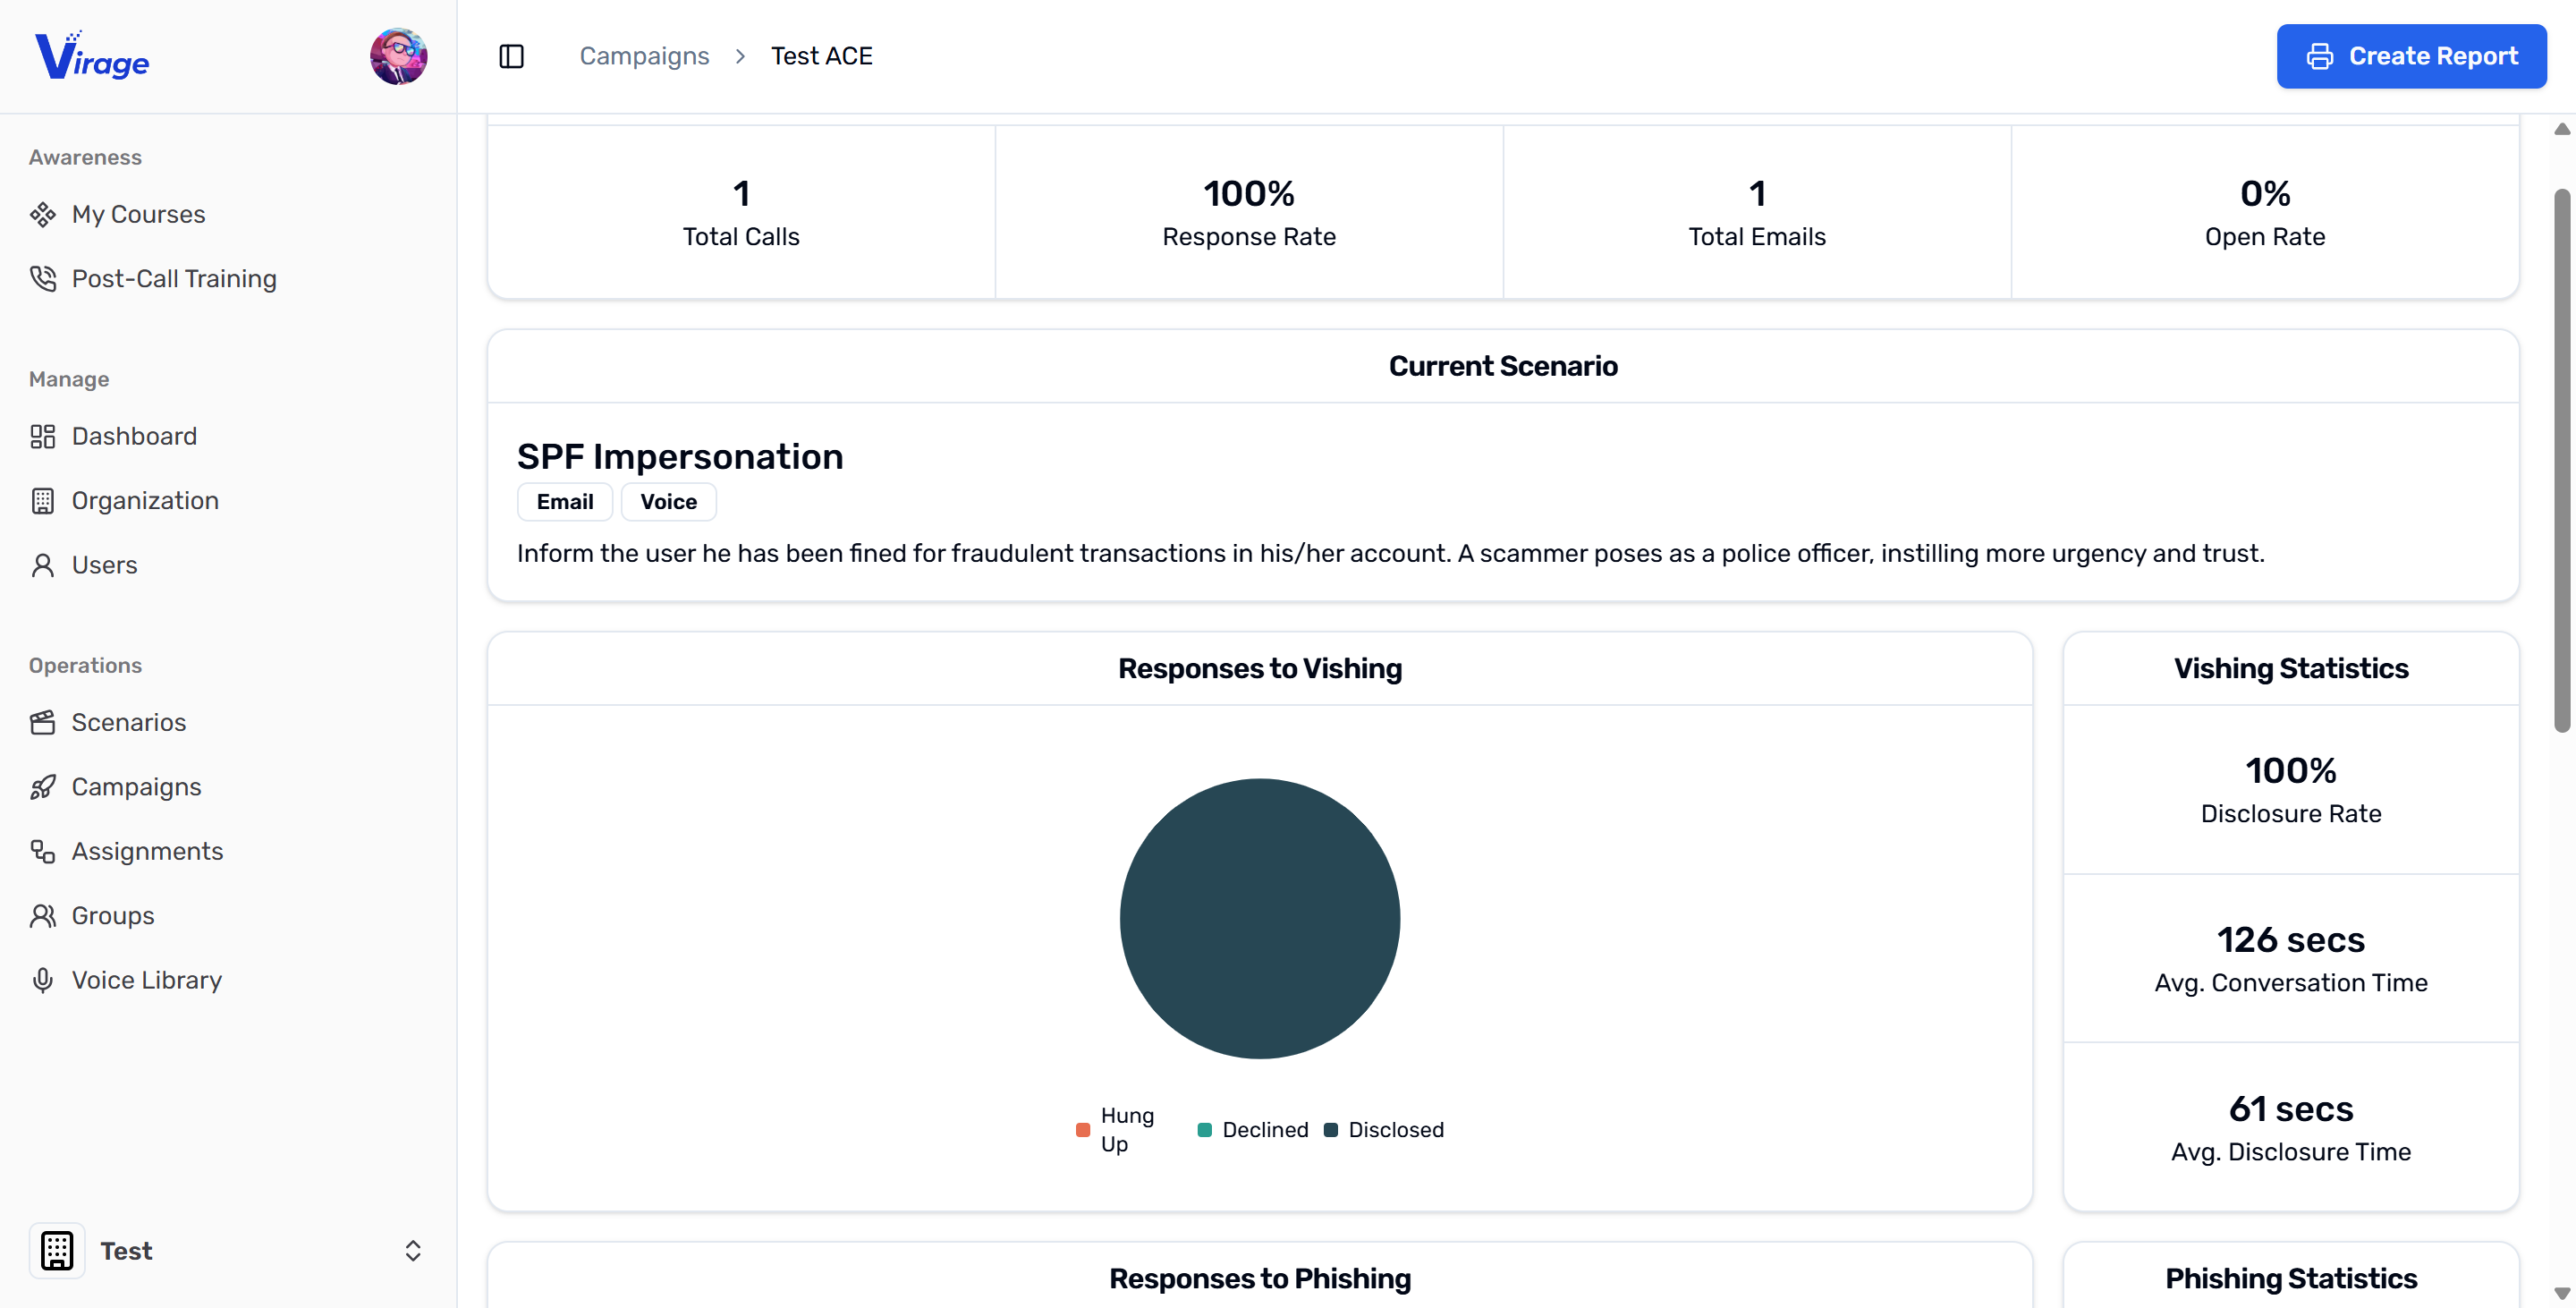
Task: Click the breadcrumb chevron separator
Action: pos(740,56)
